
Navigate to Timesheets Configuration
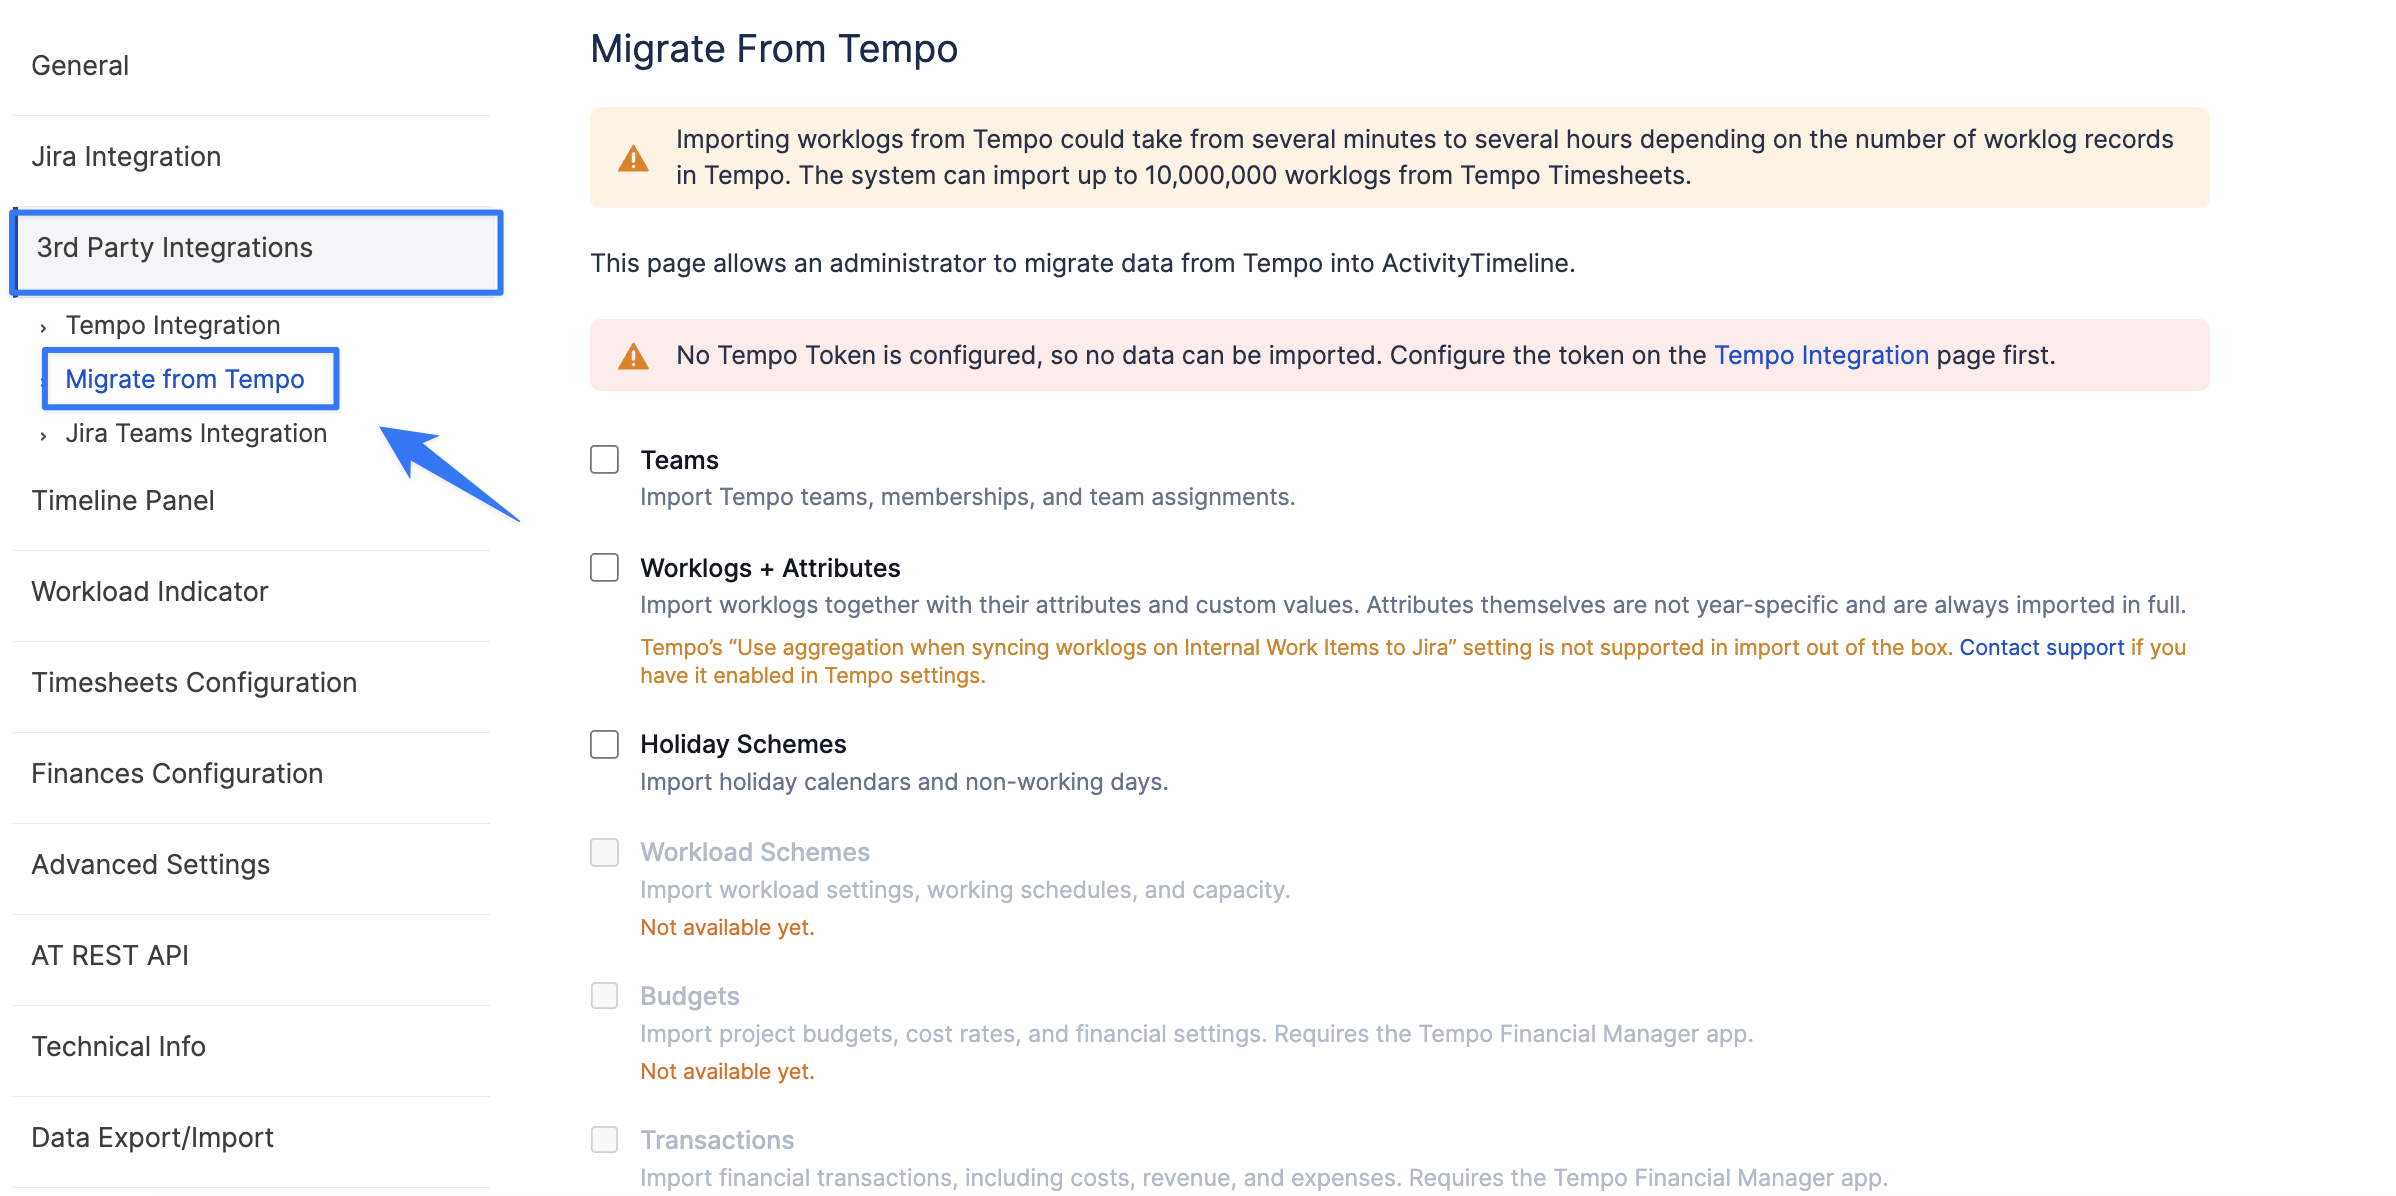[x=194, y=683]
